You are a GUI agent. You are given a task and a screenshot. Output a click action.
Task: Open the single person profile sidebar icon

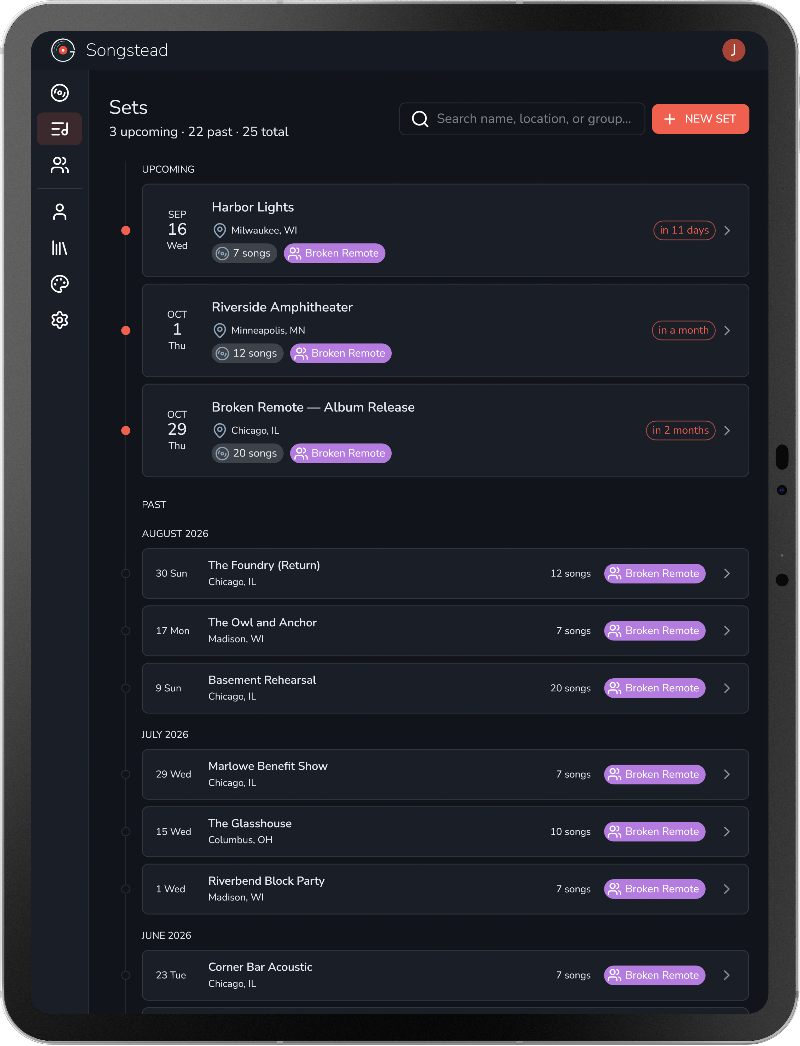[x=59, y=212]
